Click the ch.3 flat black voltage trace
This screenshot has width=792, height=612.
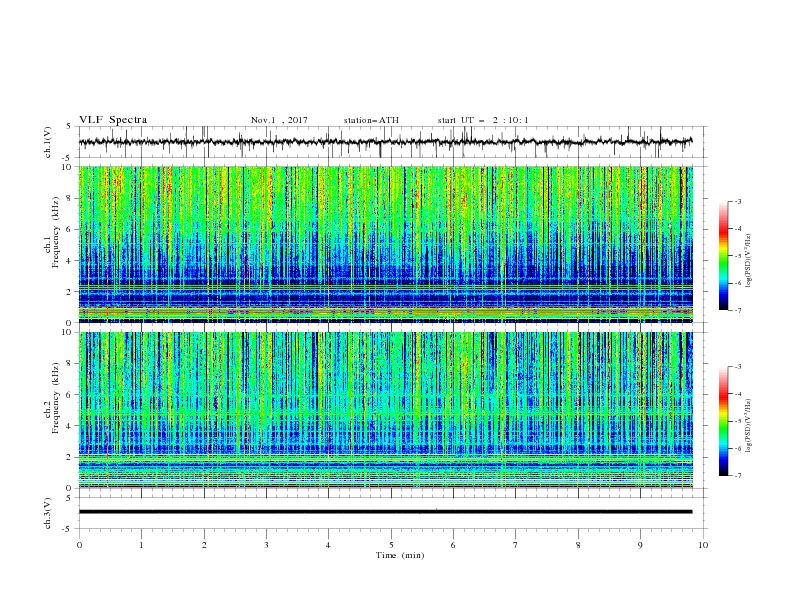point(385,512)
